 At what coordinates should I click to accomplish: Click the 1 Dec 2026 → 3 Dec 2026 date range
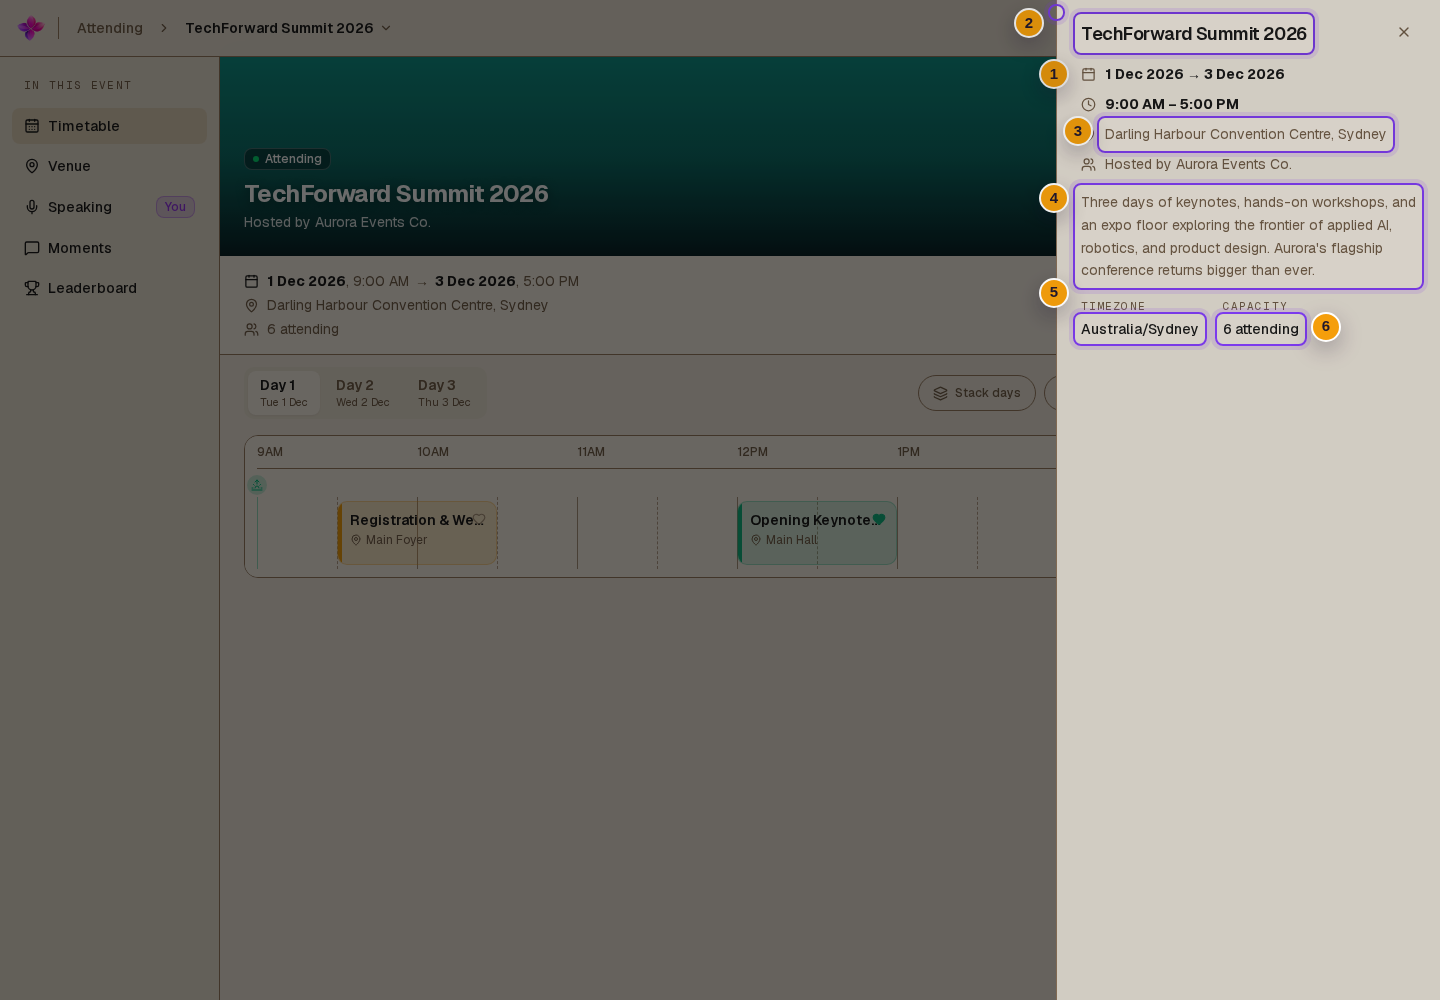pos(1195,74)
